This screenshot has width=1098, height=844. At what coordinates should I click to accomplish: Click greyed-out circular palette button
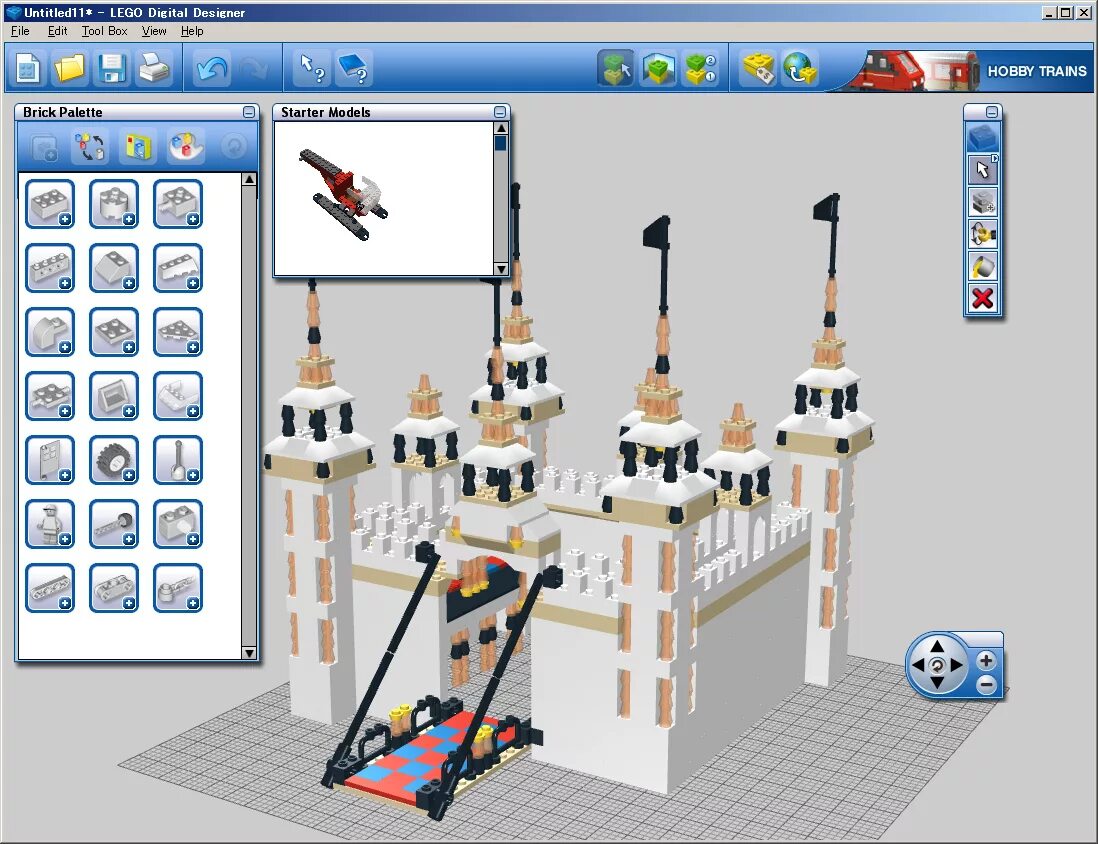point(234,147)
